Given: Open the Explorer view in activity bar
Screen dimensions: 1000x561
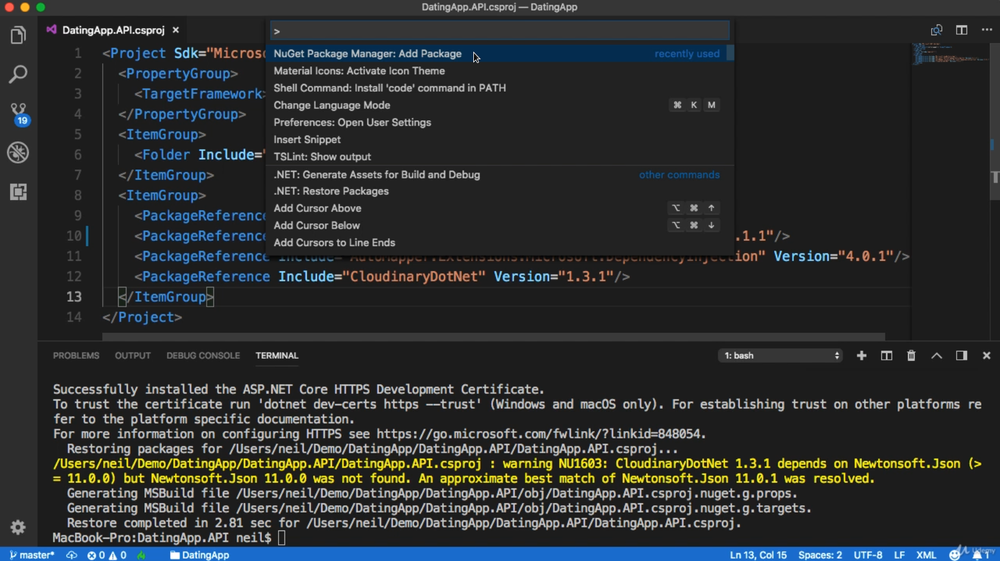Looking at the screenshot, I should [x=18, y=36].
